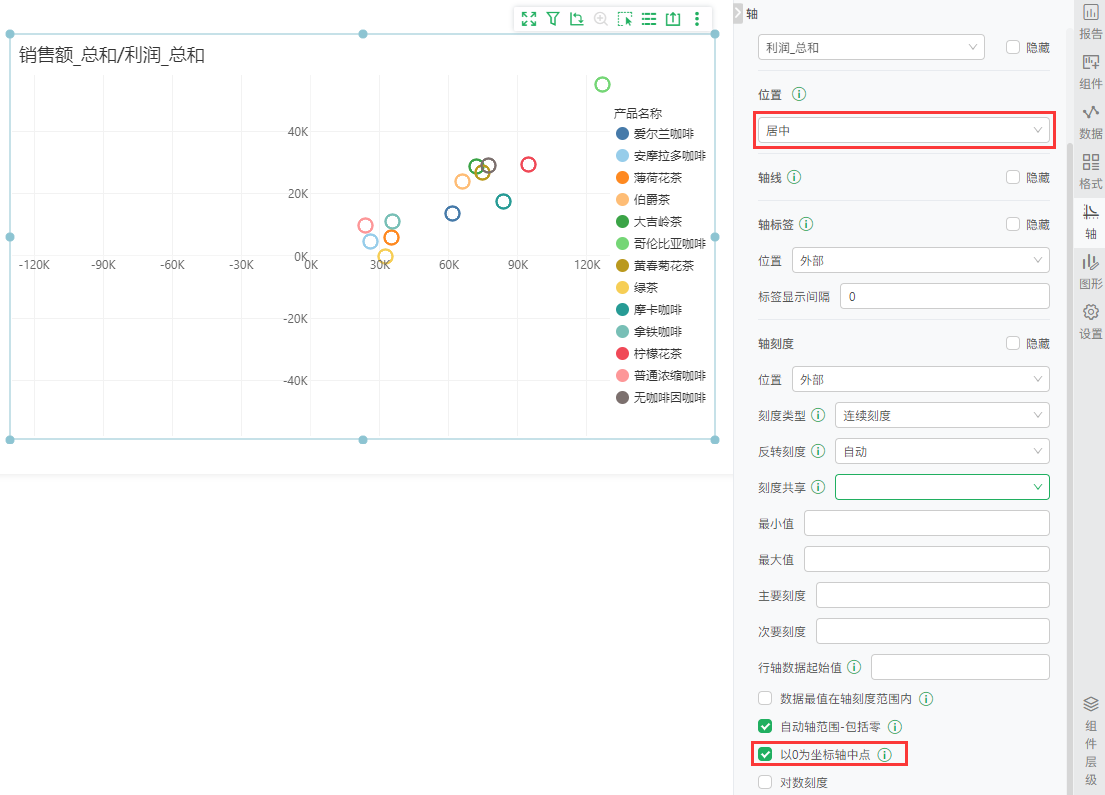Image resolution: width=1105 pixels, height=795 pixels.
Task: Open the 数据 sidebar tab
Action: (x=1090, y=121)
